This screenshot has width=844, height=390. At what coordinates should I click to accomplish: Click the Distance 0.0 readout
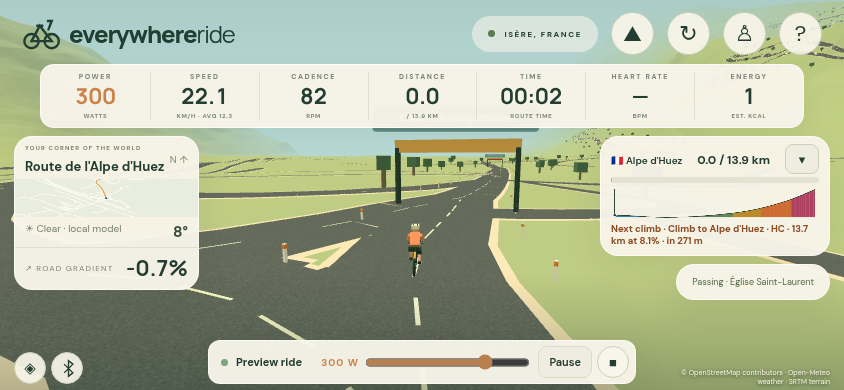(422, 96)
